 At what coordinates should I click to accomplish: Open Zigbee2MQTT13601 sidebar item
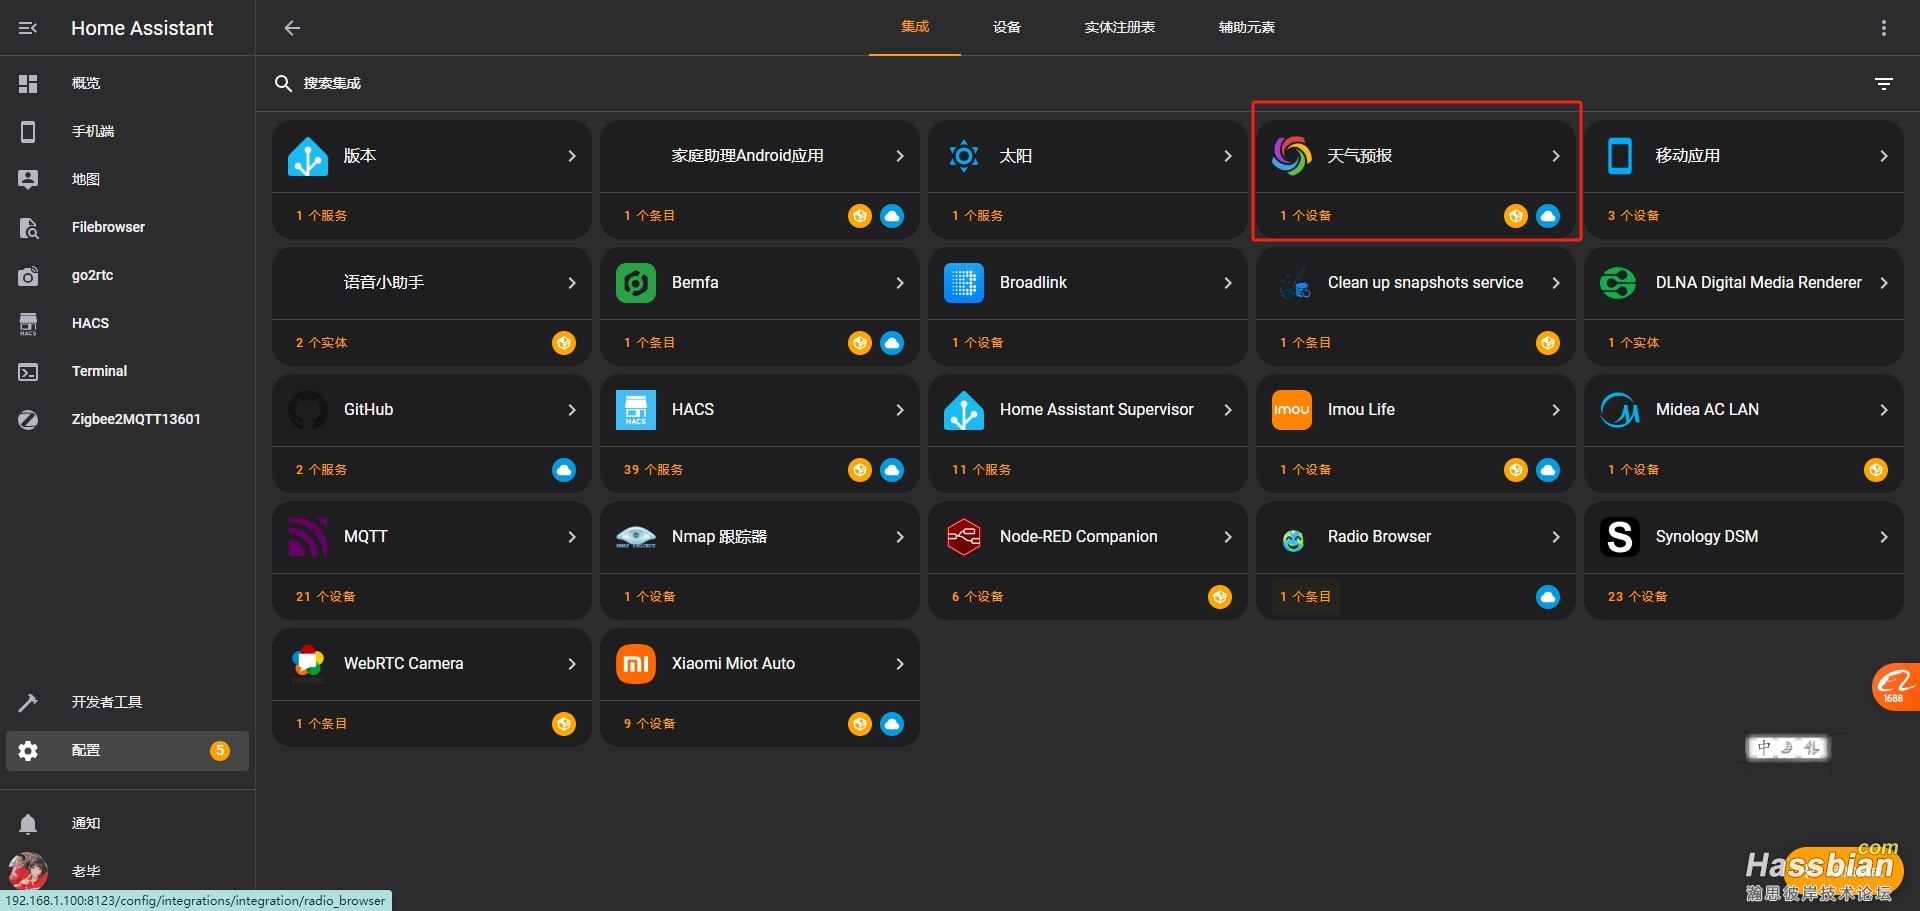pyautogui.click(x=127, y=419)
